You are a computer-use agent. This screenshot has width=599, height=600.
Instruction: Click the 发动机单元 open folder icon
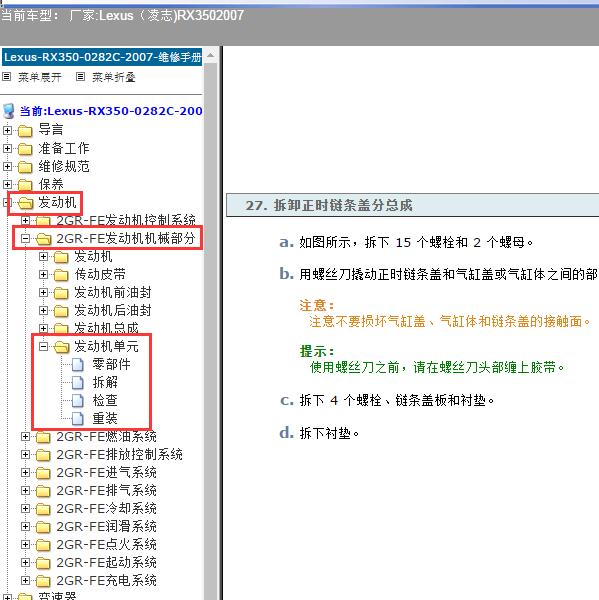[x=62, y=347]
